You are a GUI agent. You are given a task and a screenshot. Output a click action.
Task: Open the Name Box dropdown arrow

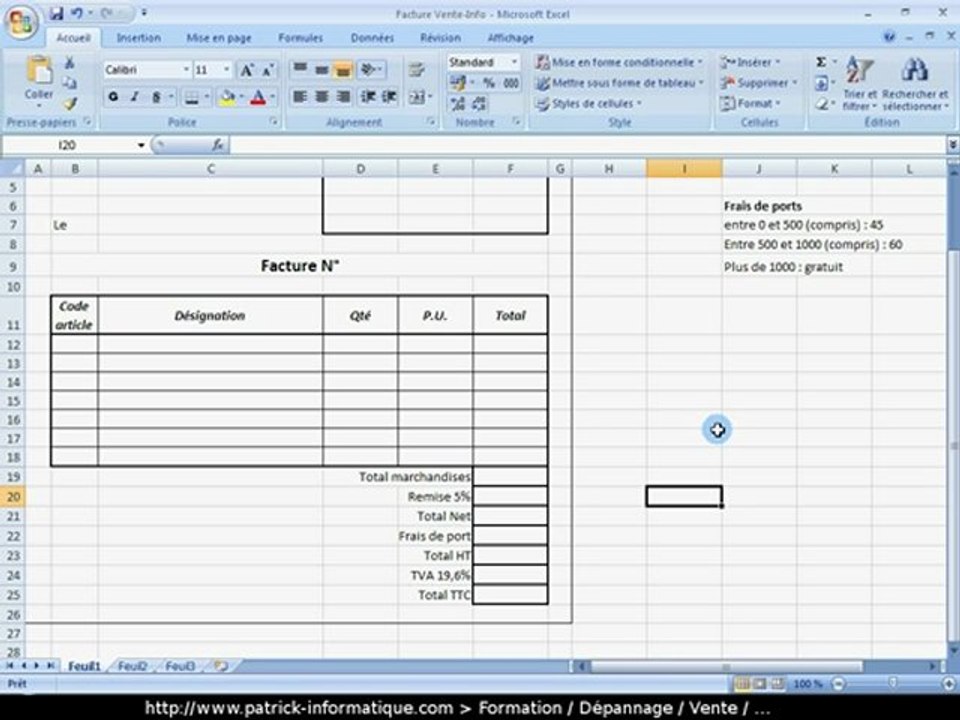point(141,145)
